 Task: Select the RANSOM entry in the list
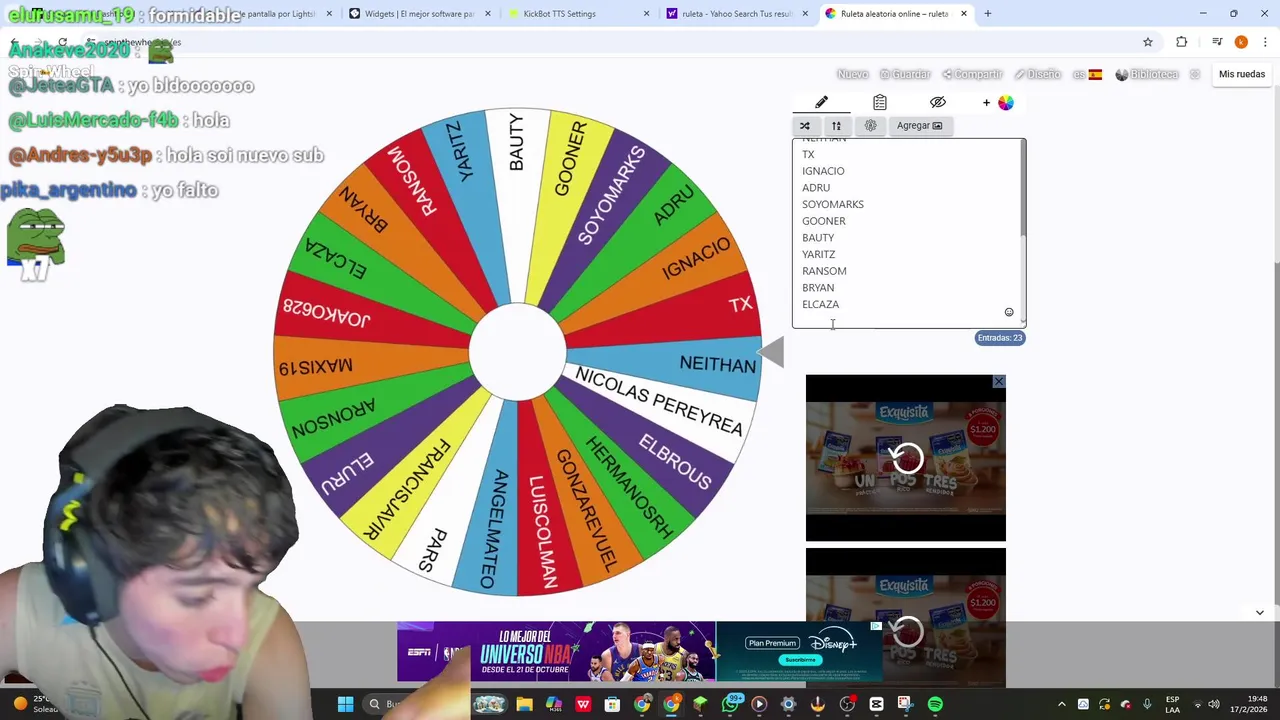click(824, 271)
